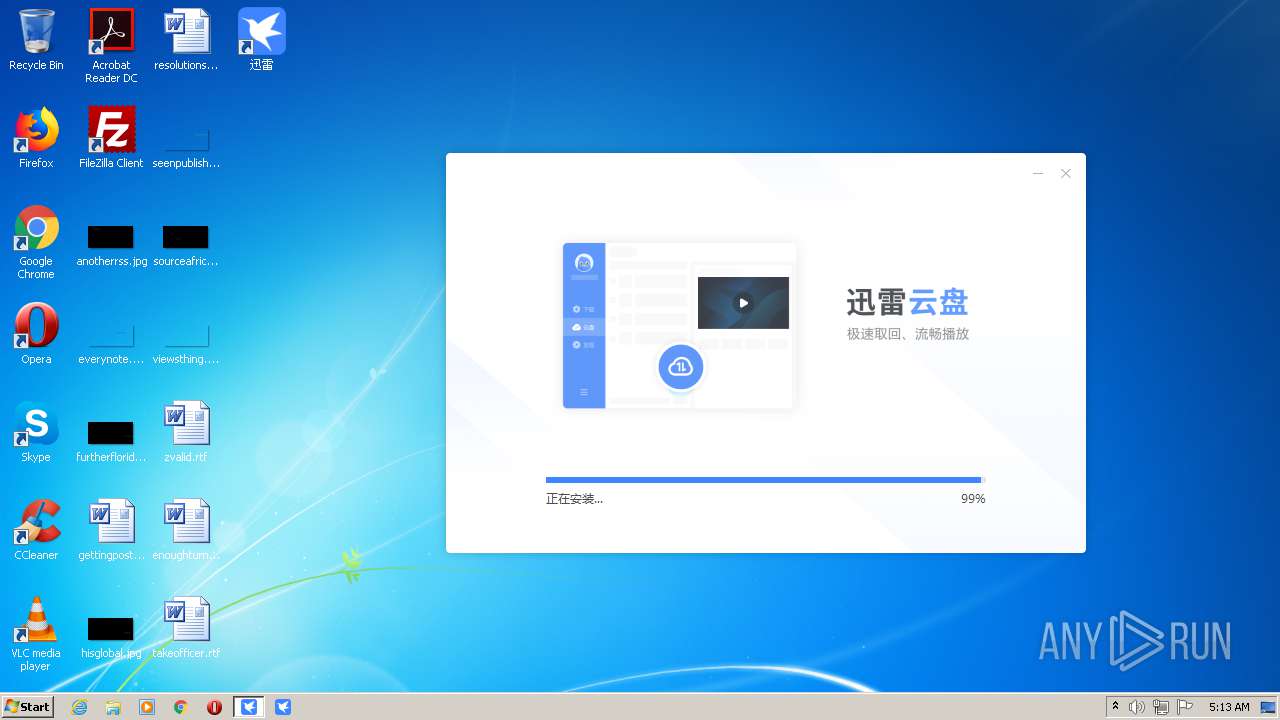The width and height of the screenshot is (1280, 720).
Task: Open the volume speaker tray icon
Action: point(1137,707)
